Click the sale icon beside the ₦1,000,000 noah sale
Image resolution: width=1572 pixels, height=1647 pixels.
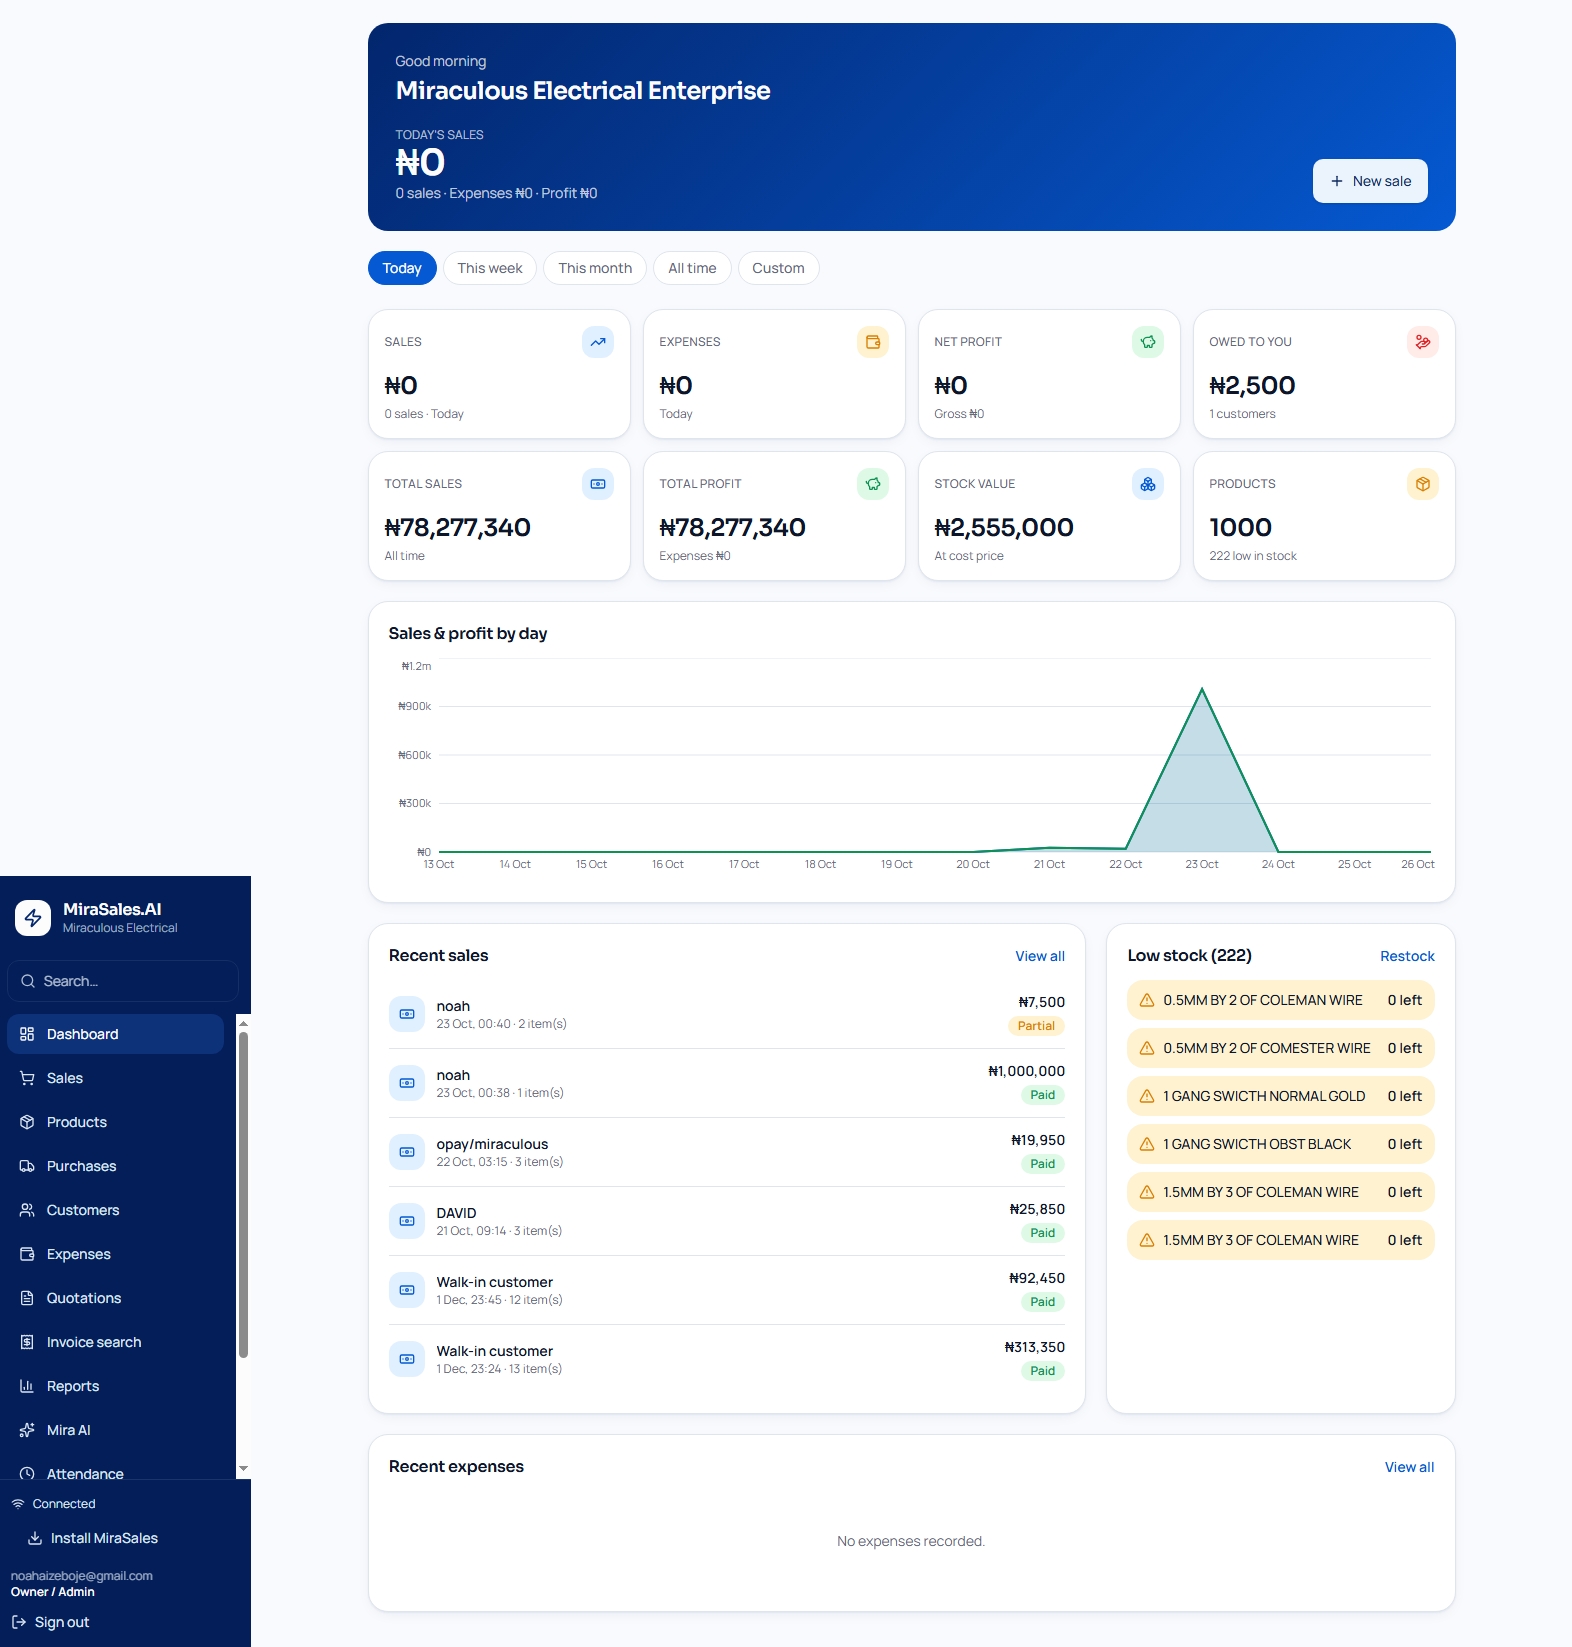pyautogui.click(x=407, y=1083)
